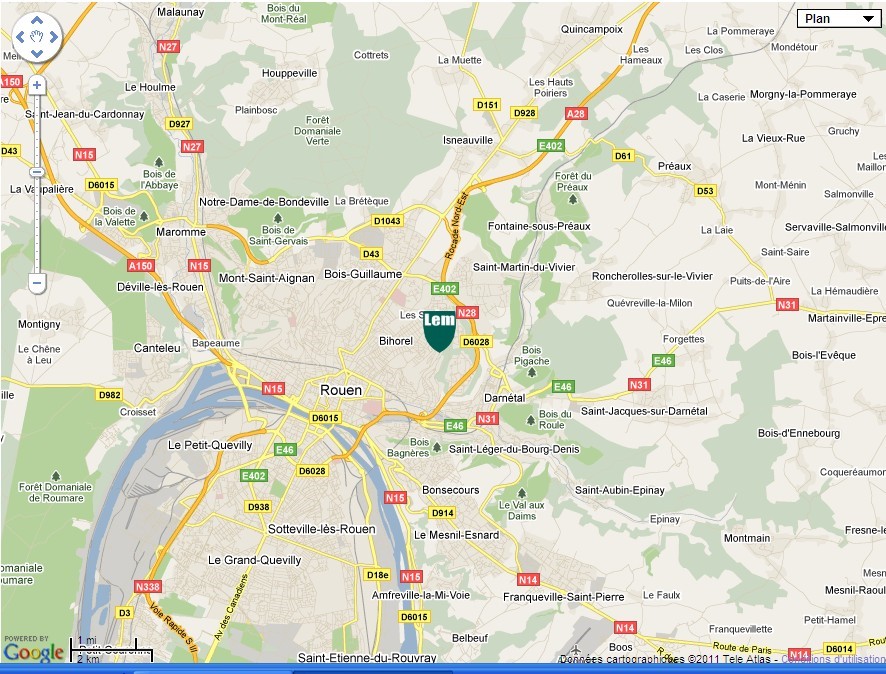This screenshot has width=886, height=674.
Task: Click the N338 road shield
Action: (147, 586)
